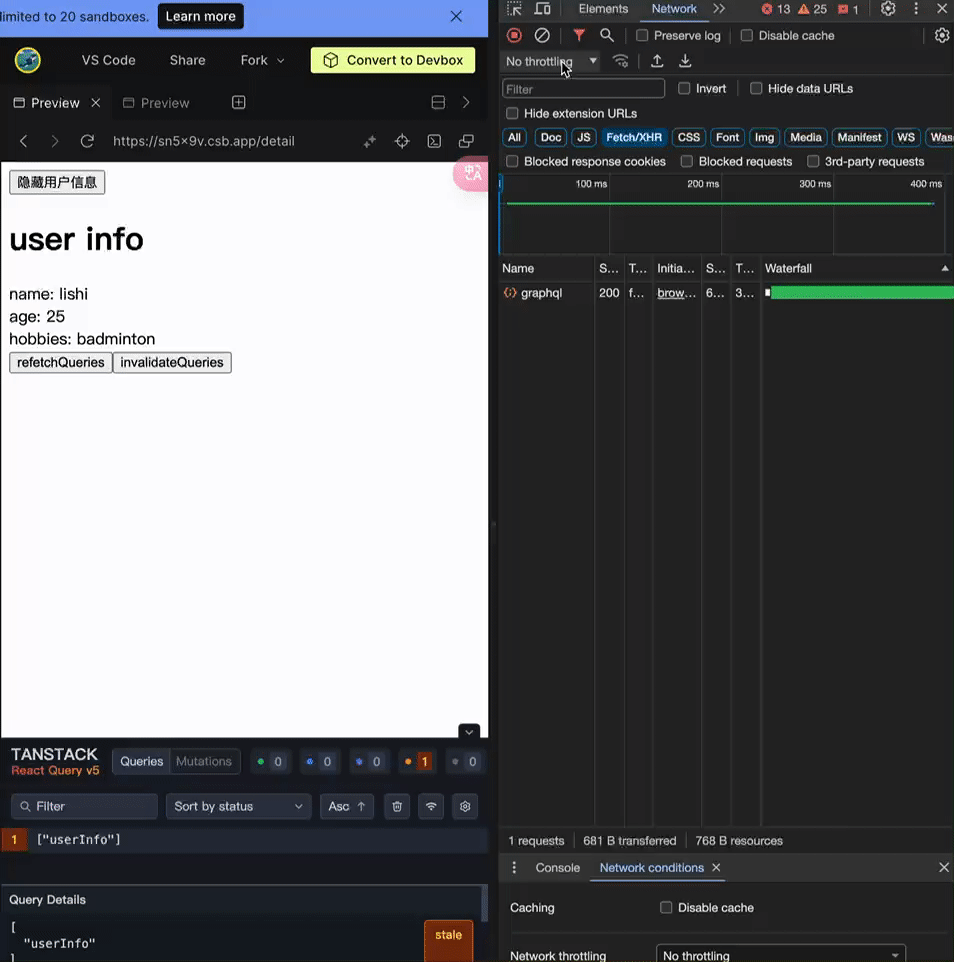Go back in sandbox preview
This screenshot has height=962, width=954.
[24, 141]
